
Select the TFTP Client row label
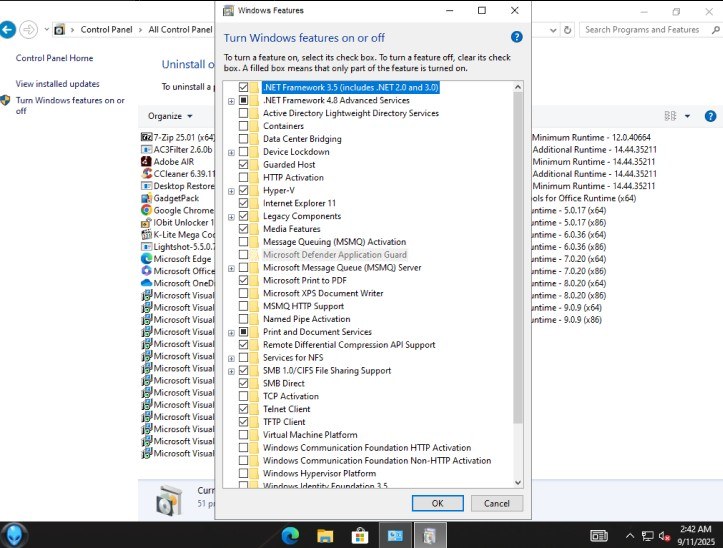coord(284,422)
